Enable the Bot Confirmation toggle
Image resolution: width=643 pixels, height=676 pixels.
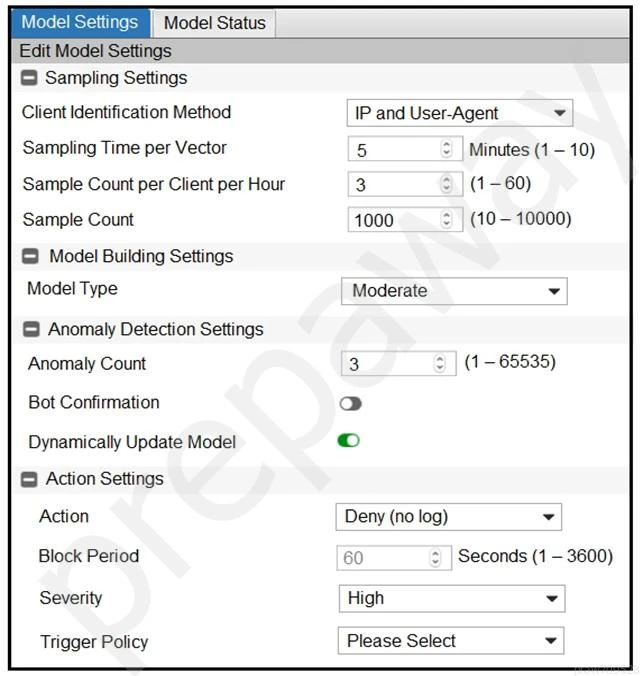pos(349,404)
